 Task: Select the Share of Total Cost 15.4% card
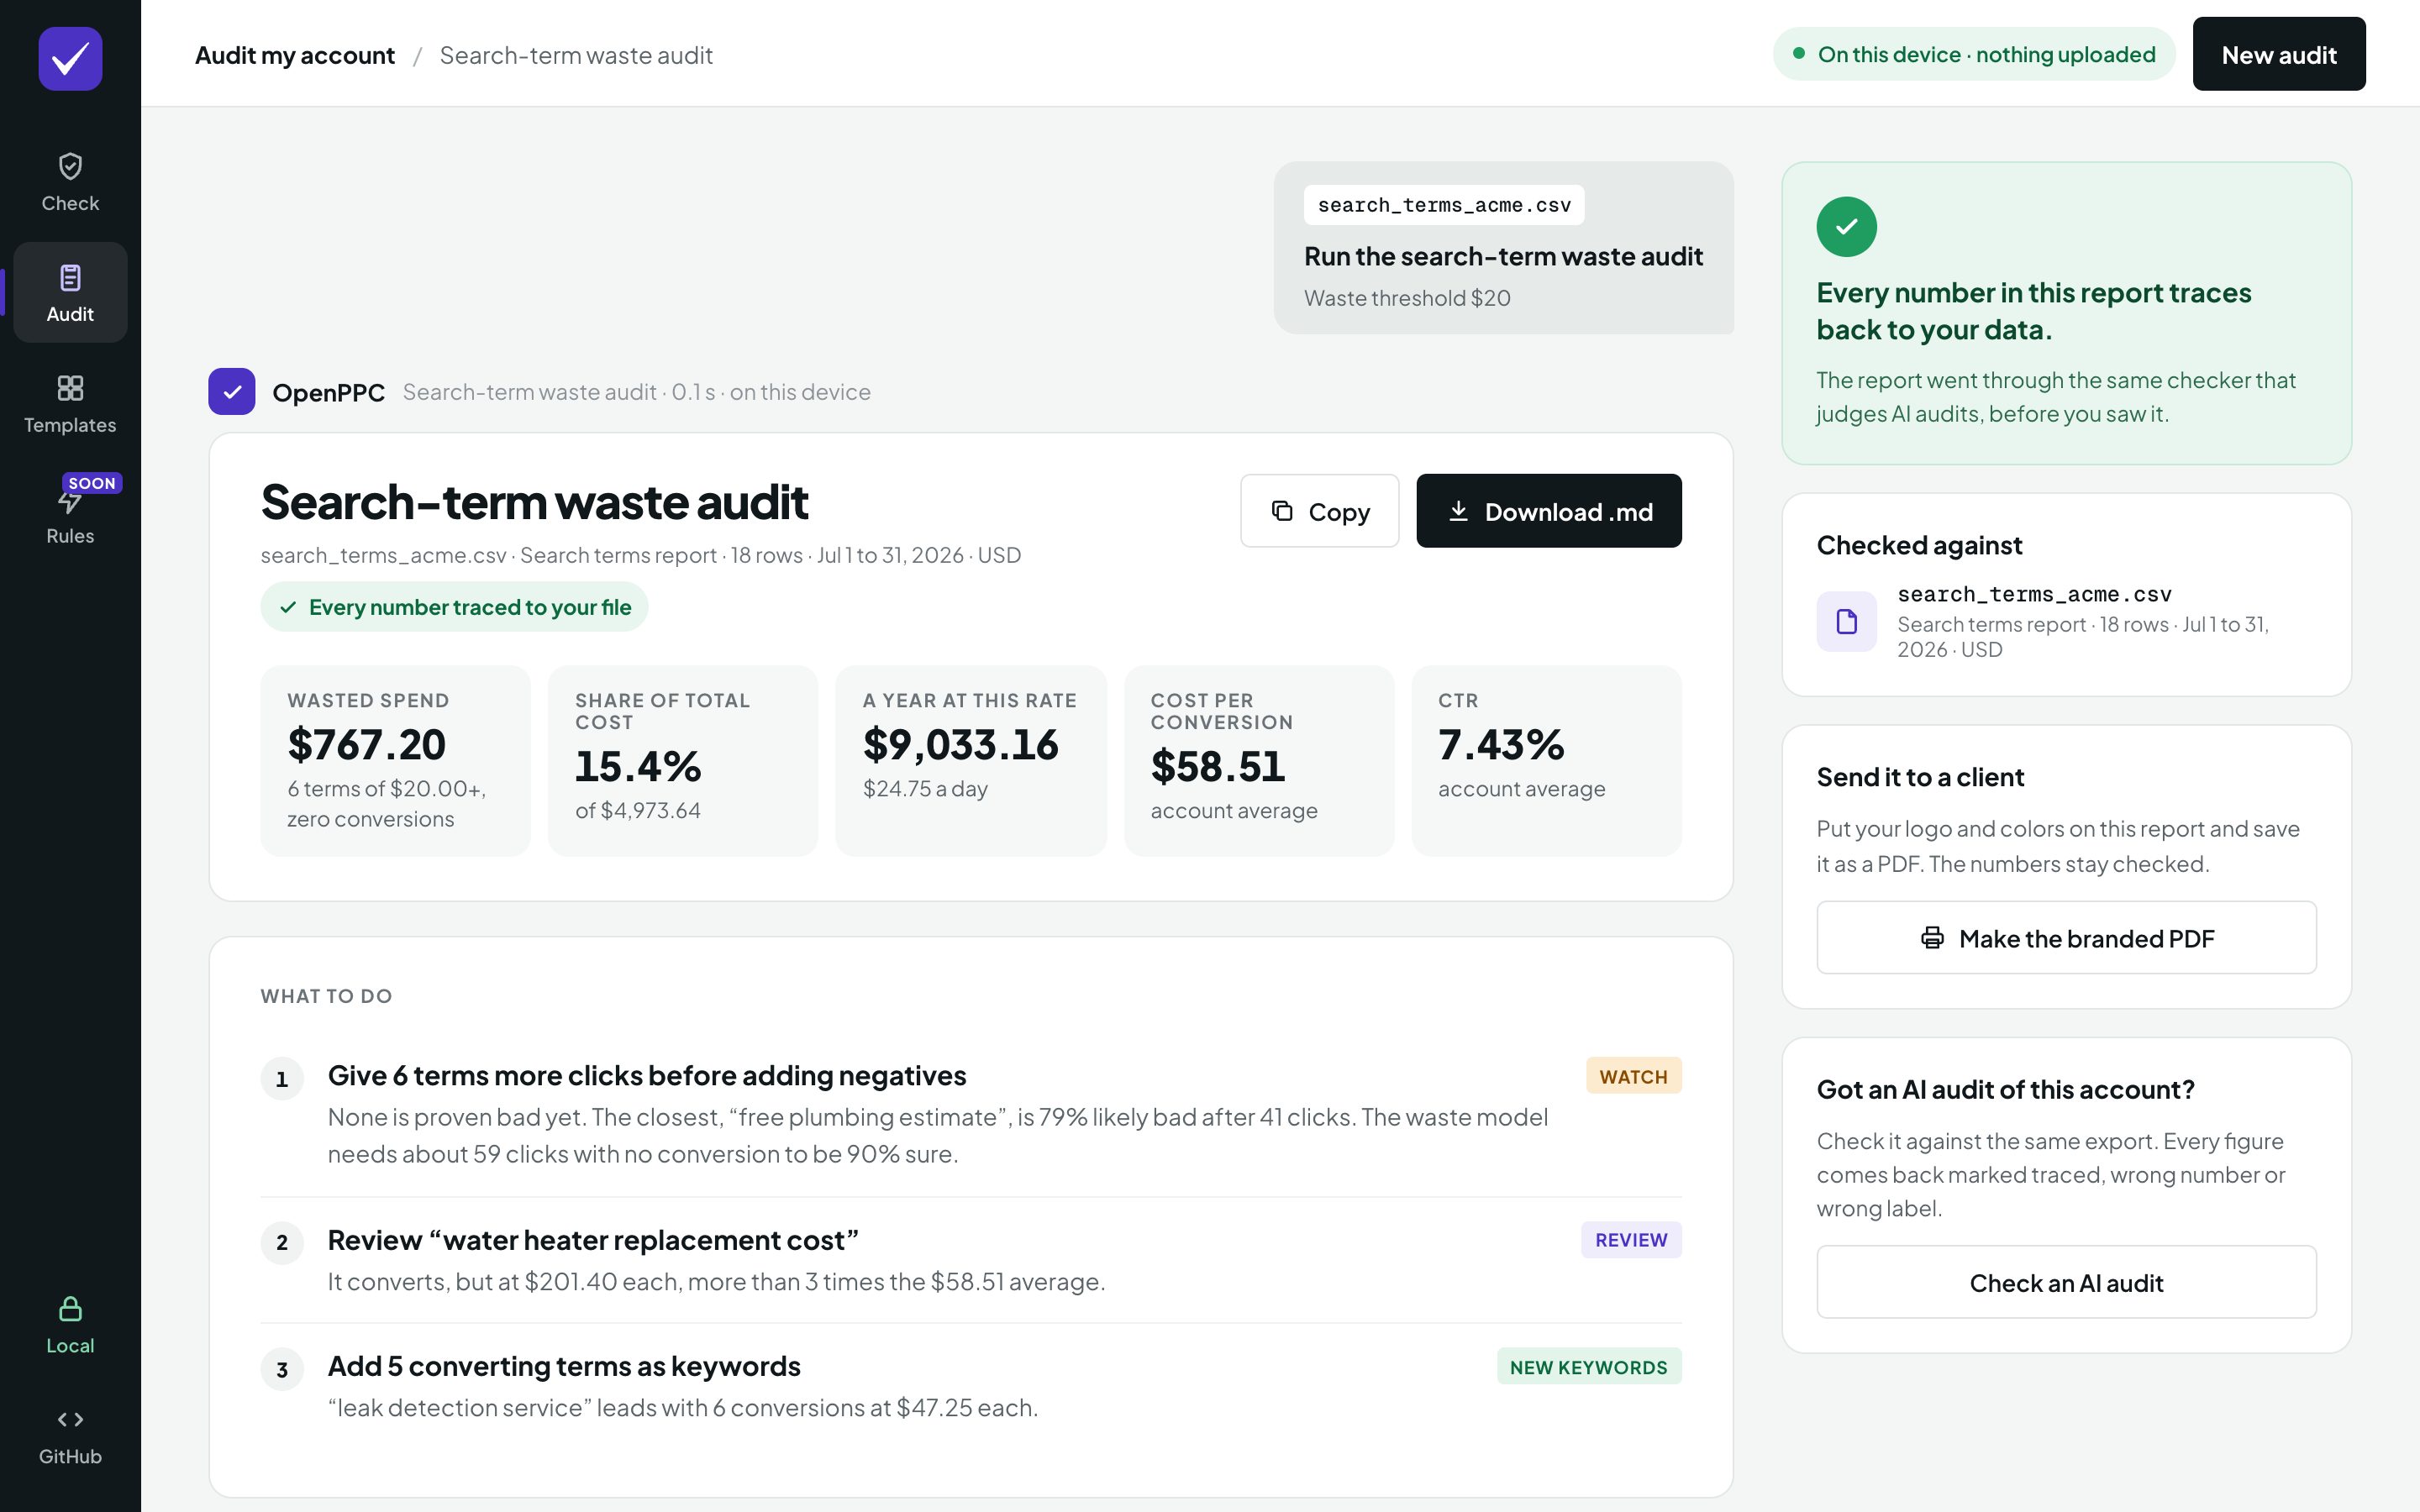[683, 760]
